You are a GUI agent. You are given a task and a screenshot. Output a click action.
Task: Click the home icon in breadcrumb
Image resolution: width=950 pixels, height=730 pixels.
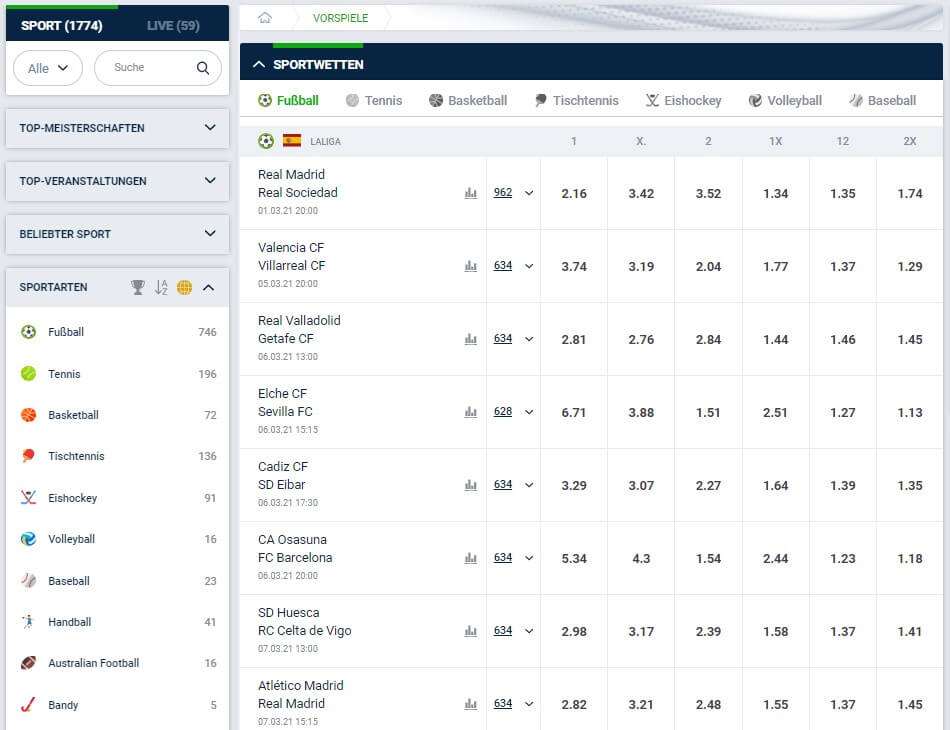[x=265, y=18]
